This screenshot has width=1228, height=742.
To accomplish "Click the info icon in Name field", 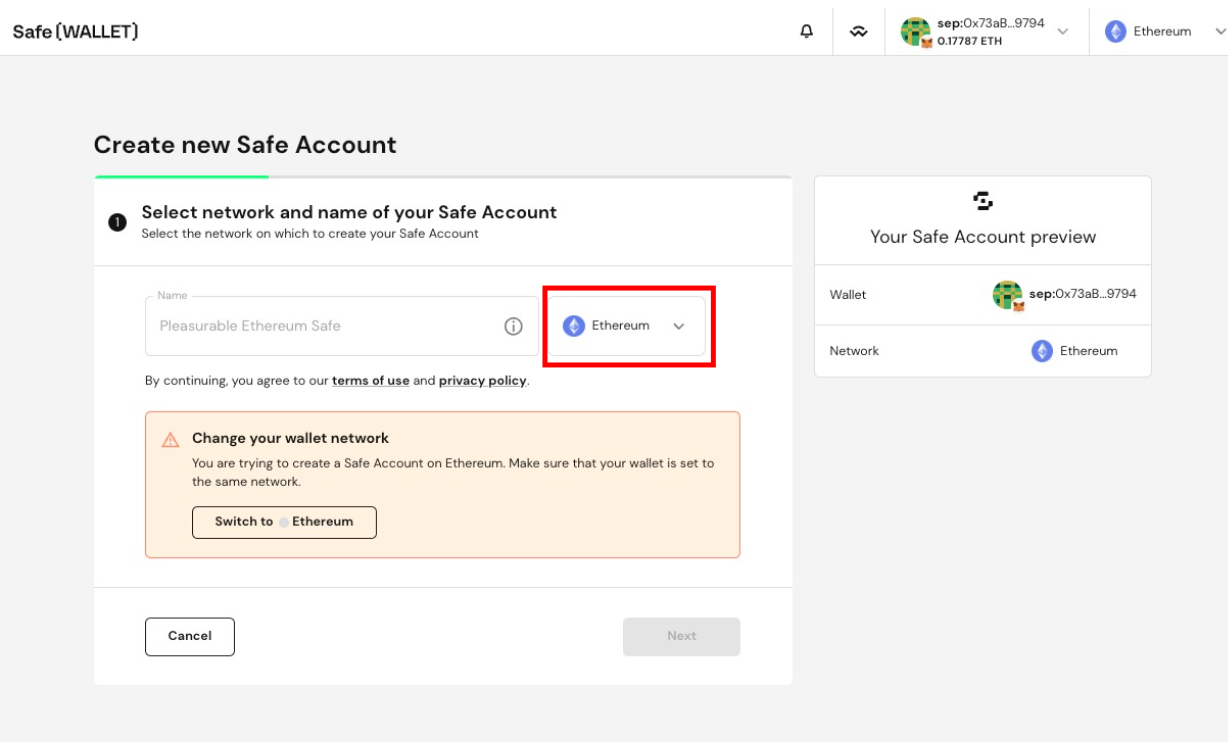I will [513, 326].
